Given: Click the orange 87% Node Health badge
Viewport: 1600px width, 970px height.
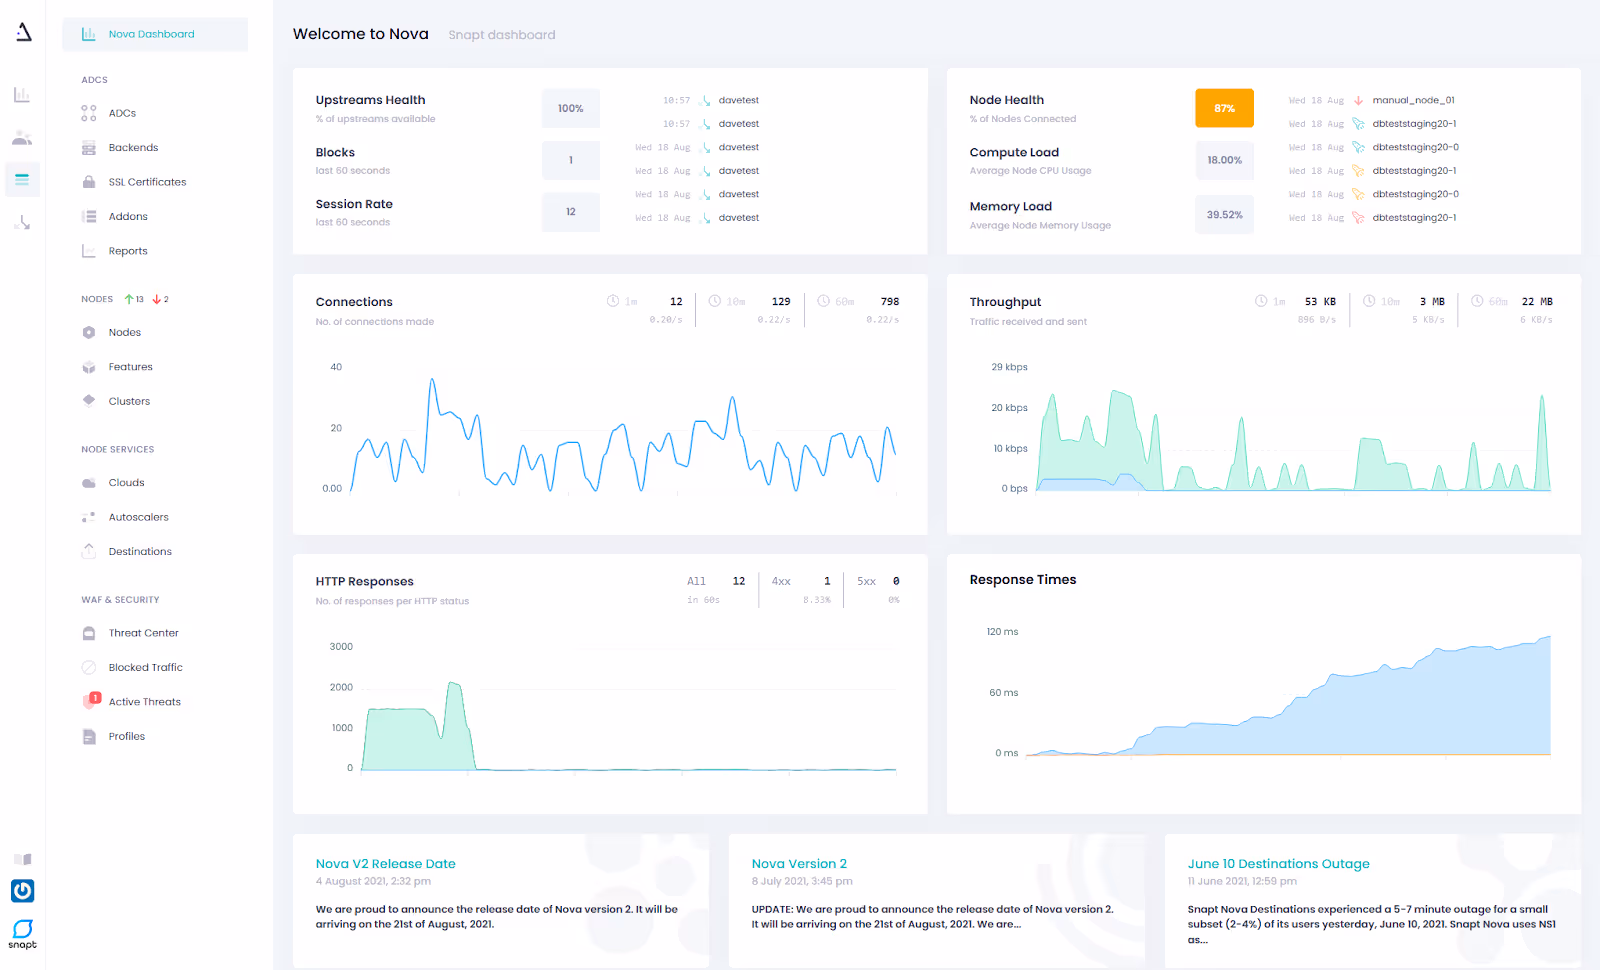Looking at the screenshot, I should [1224, 109].
